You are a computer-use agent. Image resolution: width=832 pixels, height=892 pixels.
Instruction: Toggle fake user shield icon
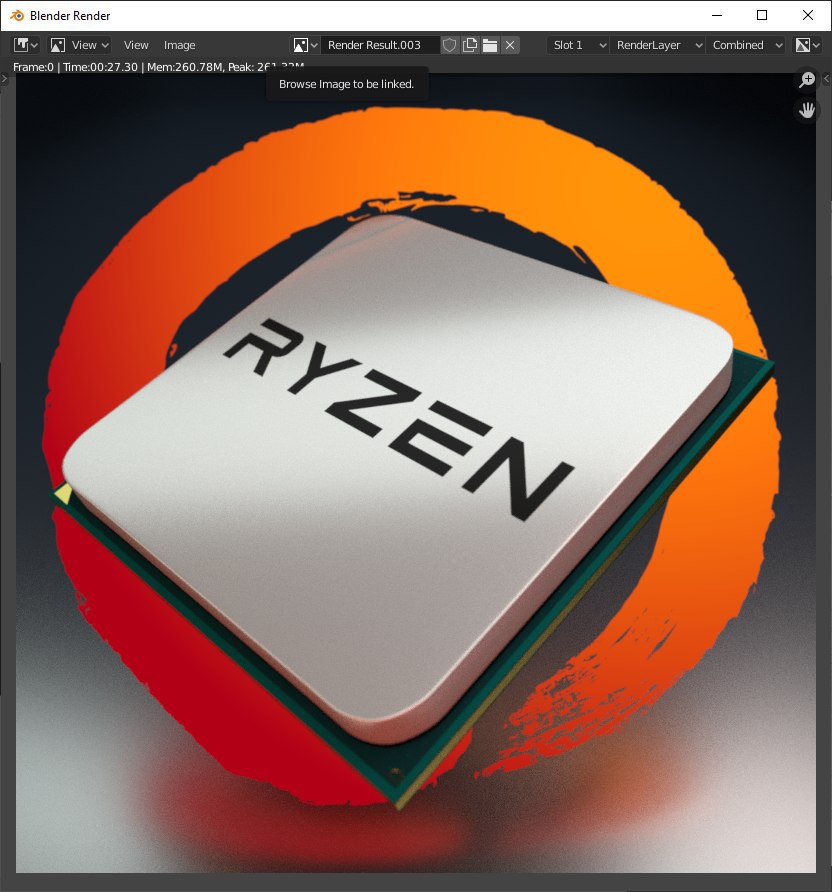tap(449, 45)
